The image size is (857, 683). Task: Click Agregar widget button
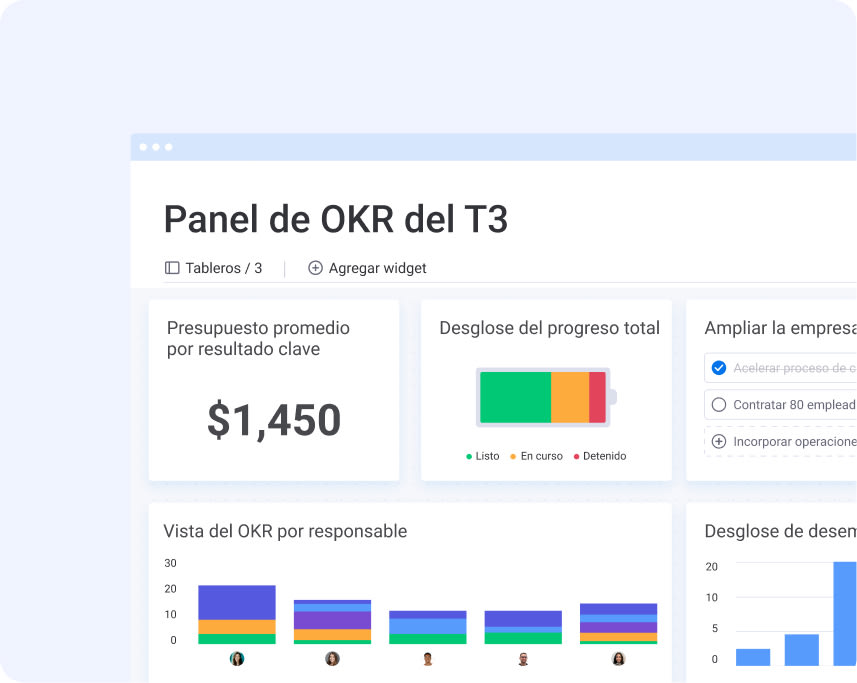367,268
